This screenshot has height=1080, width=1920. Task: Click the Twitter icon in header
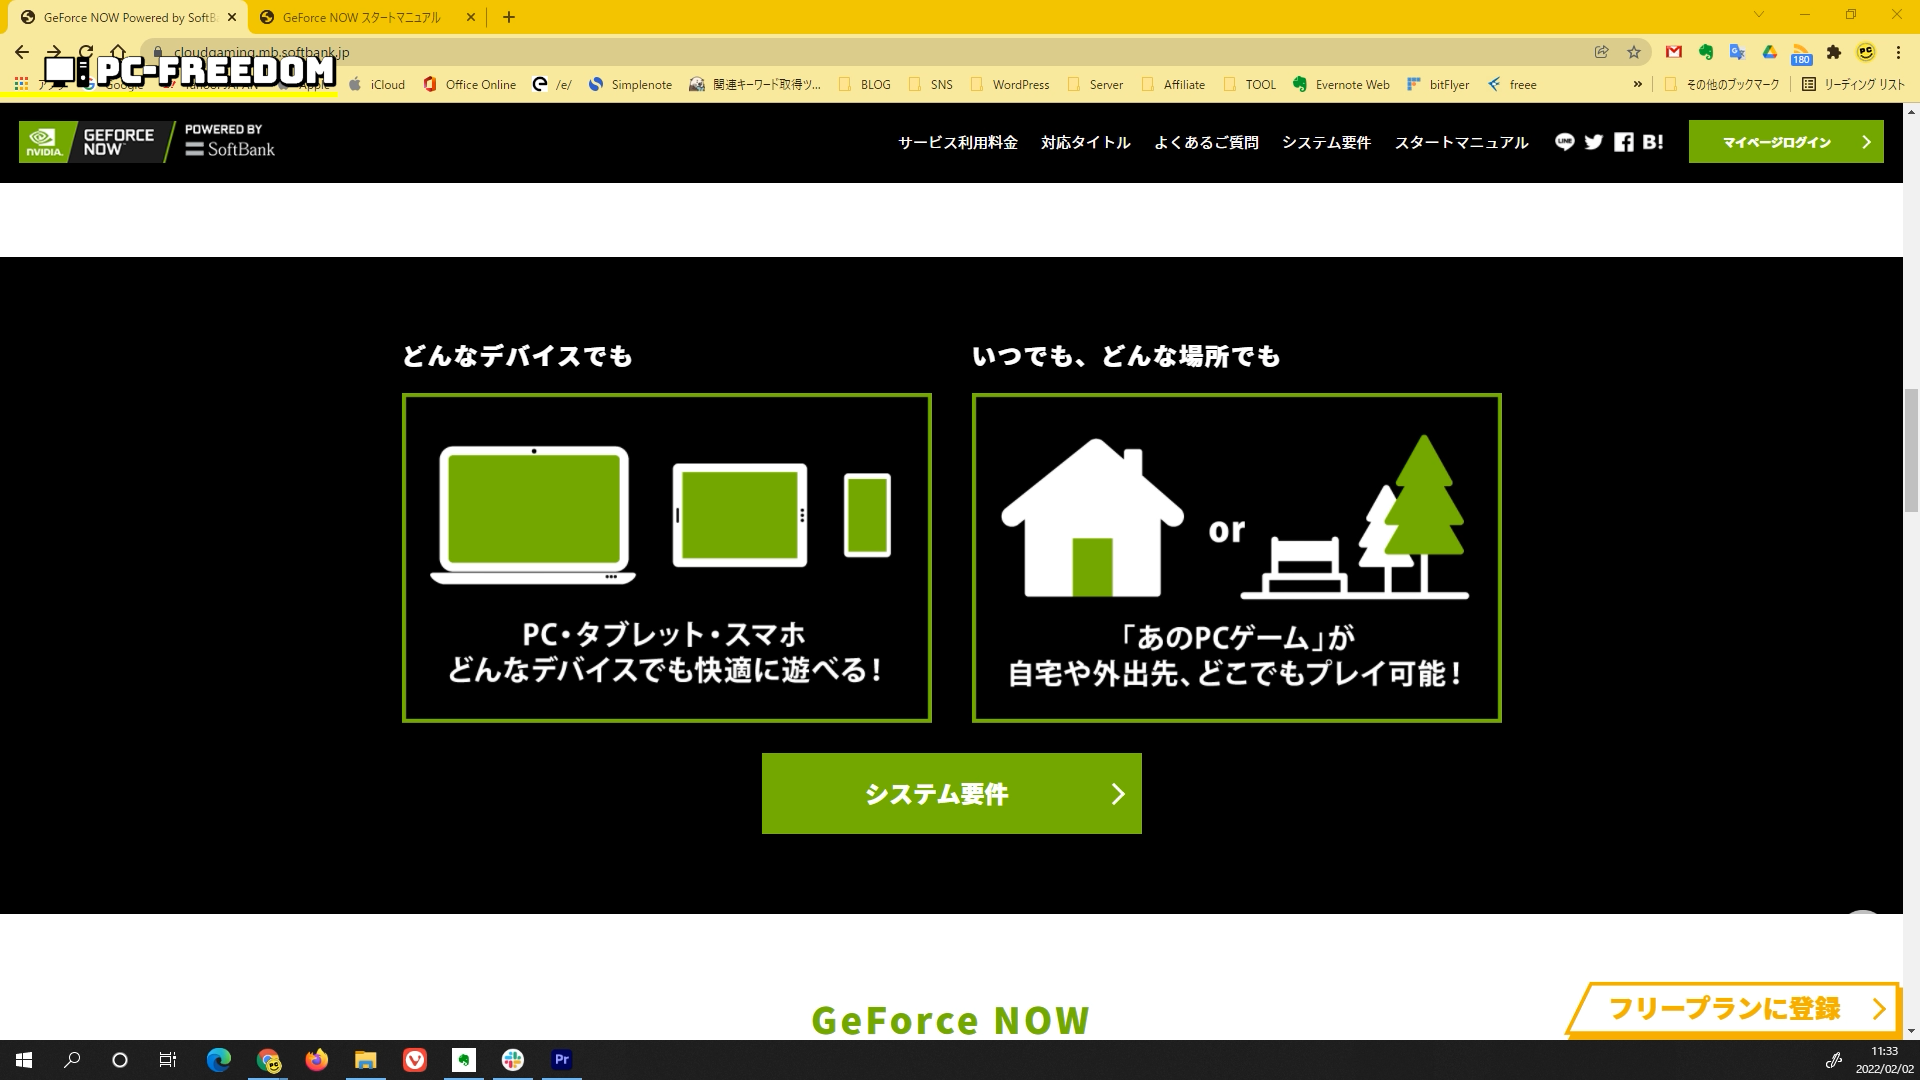[1594, 142]
